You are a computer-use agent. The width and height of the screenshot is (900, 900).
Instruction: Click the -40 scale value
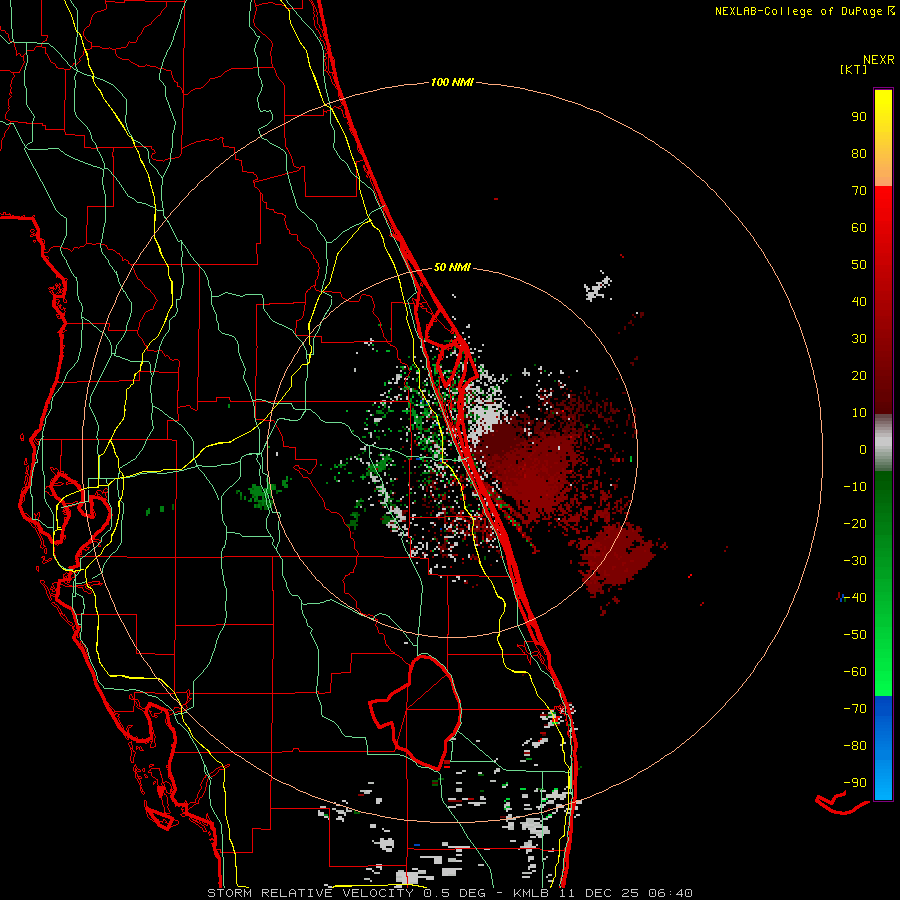[x=855, y=598]
